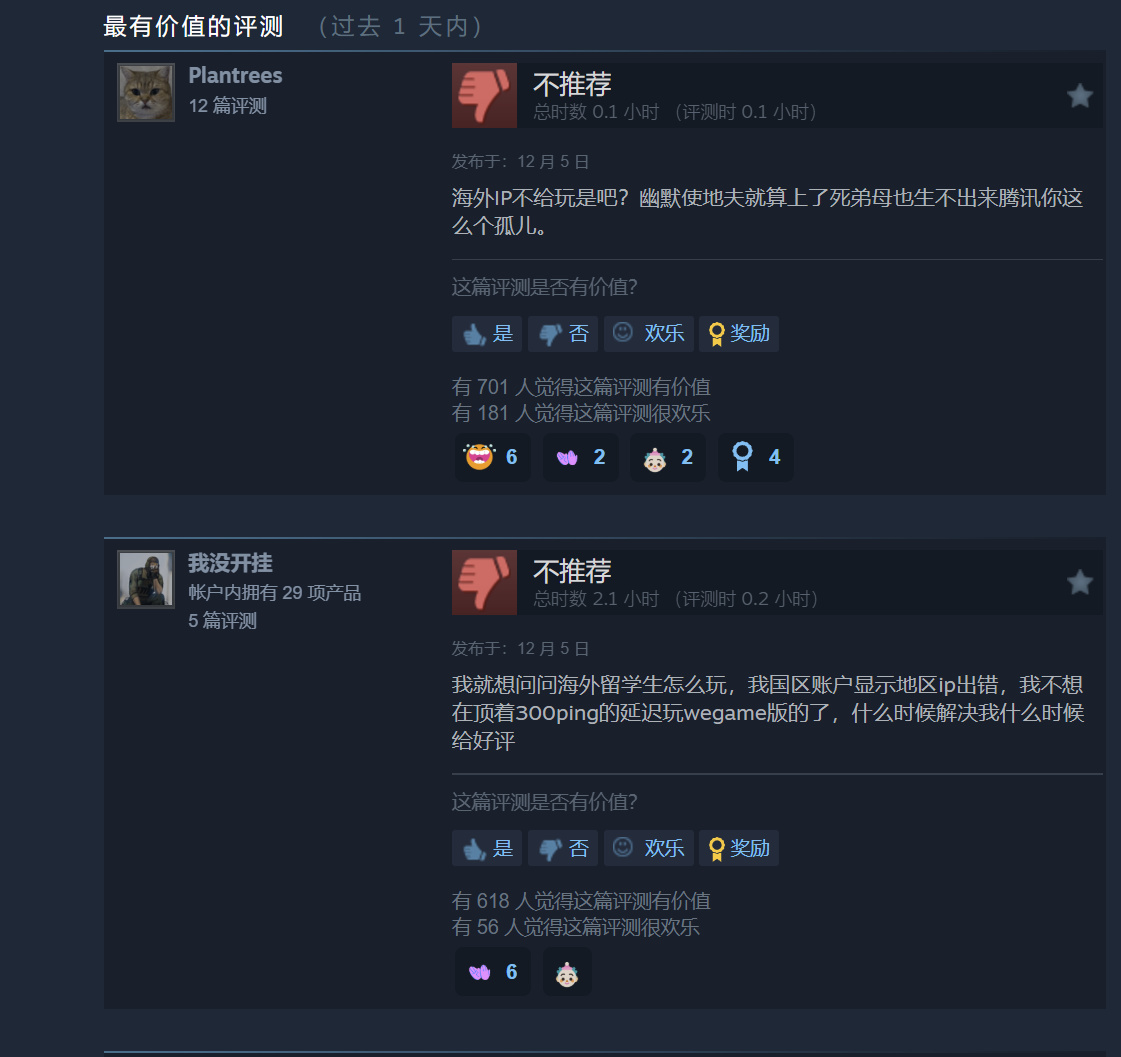Mark Plantrees' review as 欢乐
Screen dimensions: 1121x1057
[648, 334]
